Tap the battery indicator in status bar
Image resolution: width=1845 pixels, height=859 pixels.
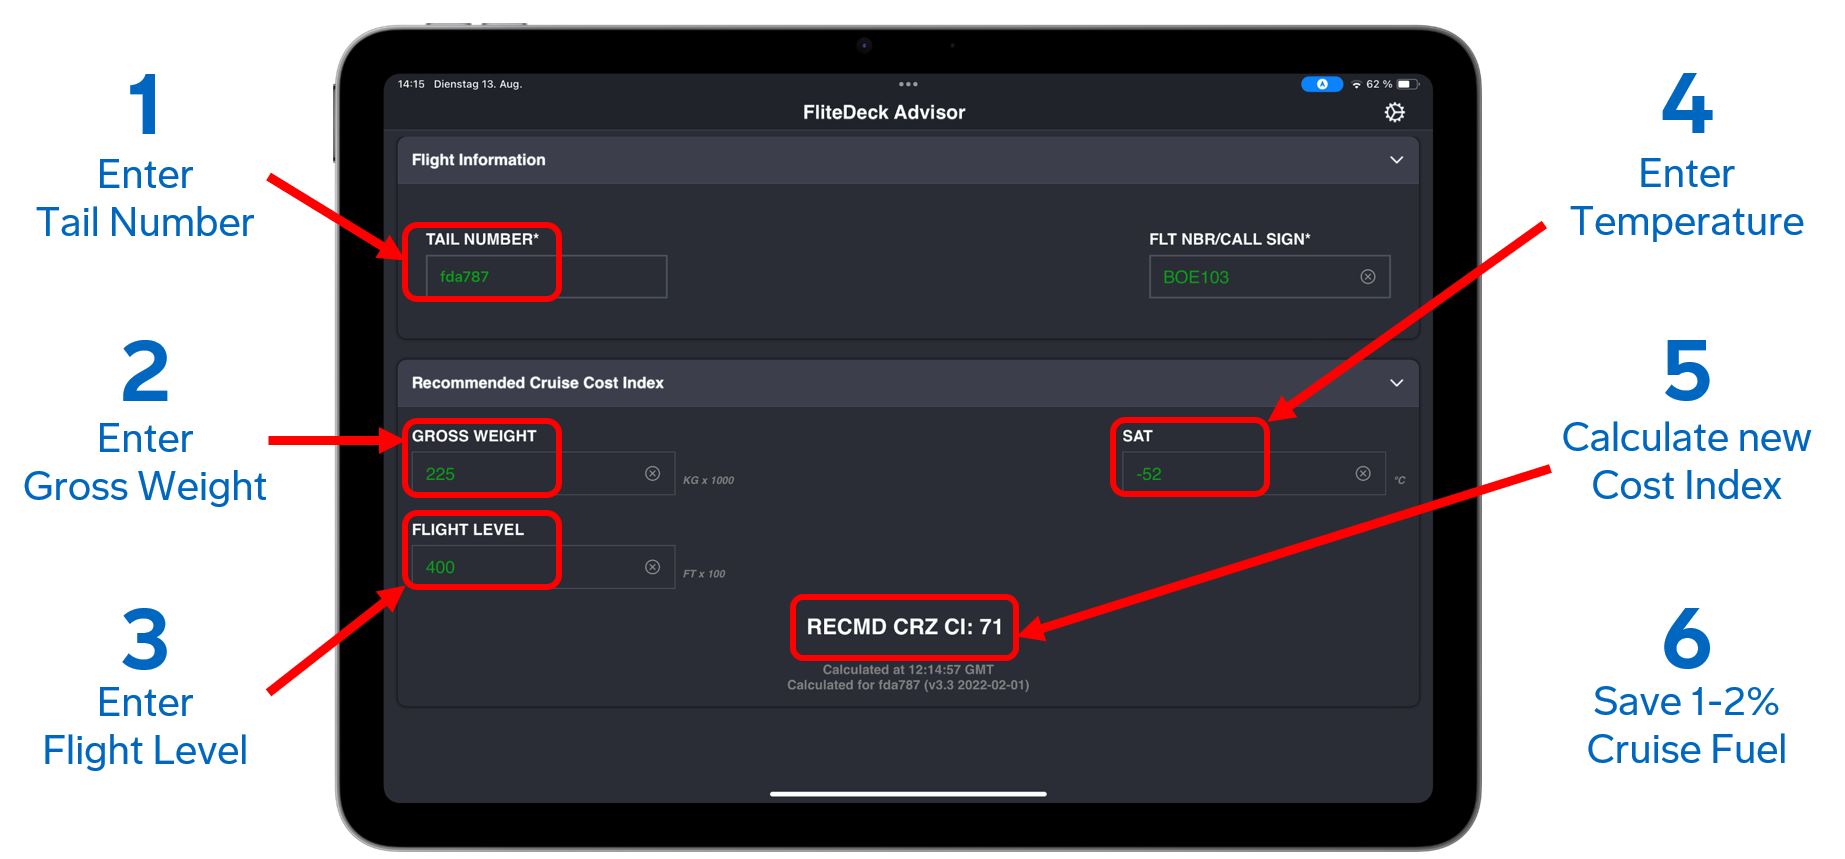pyautogui.click(x=1408, y=84)
